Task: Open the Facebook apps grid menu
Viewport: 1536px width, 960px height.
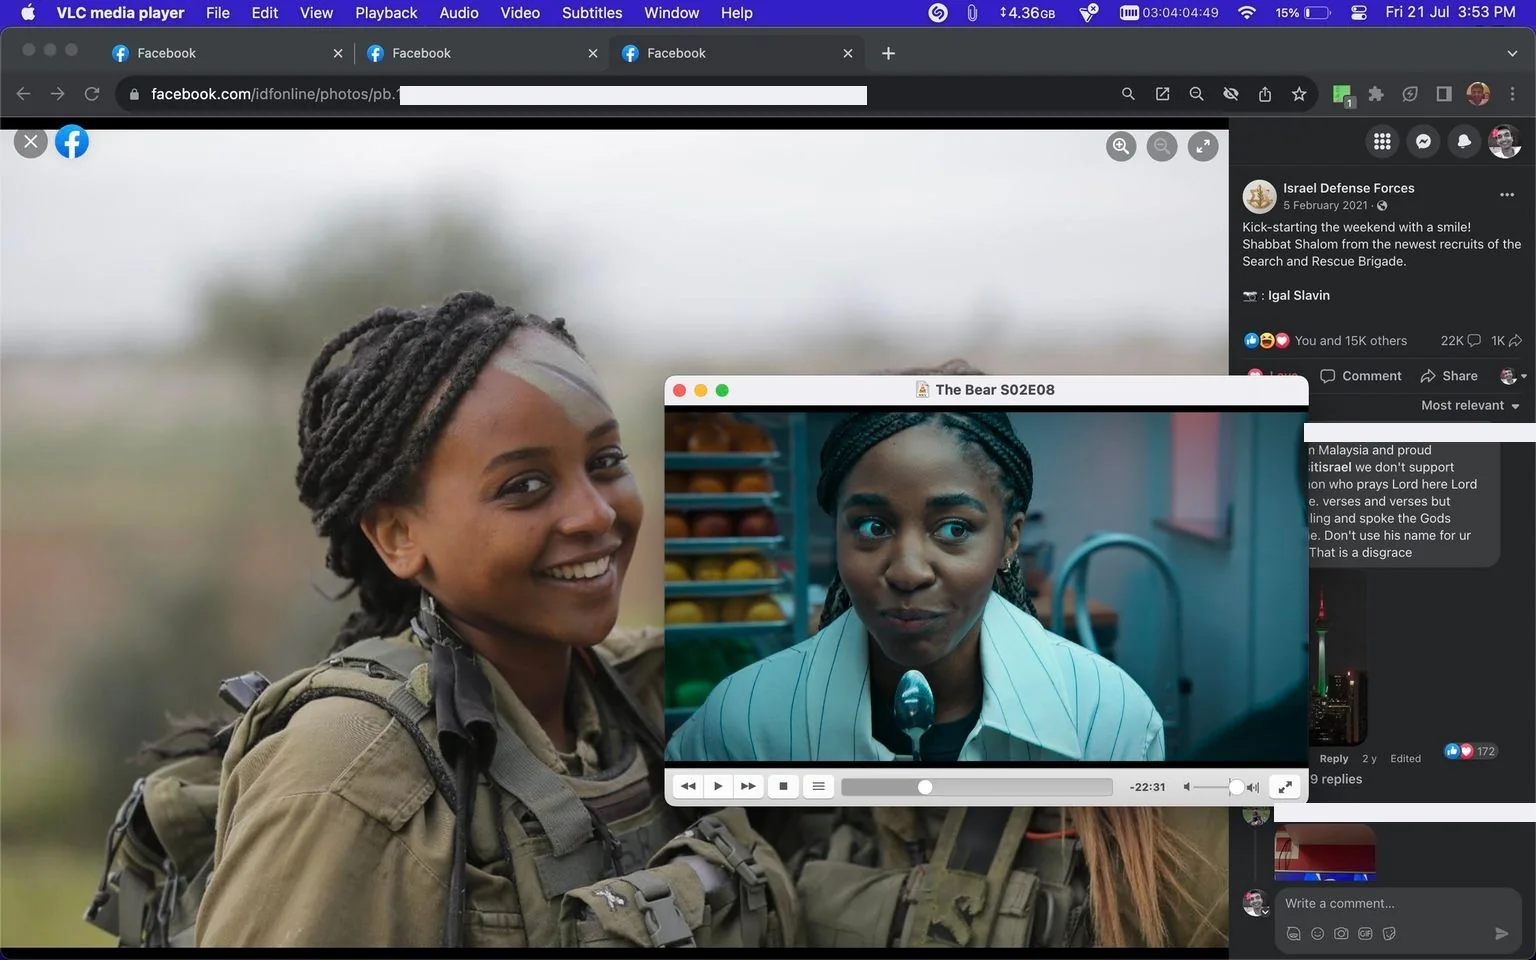Action: click(x=1382, y=142)
